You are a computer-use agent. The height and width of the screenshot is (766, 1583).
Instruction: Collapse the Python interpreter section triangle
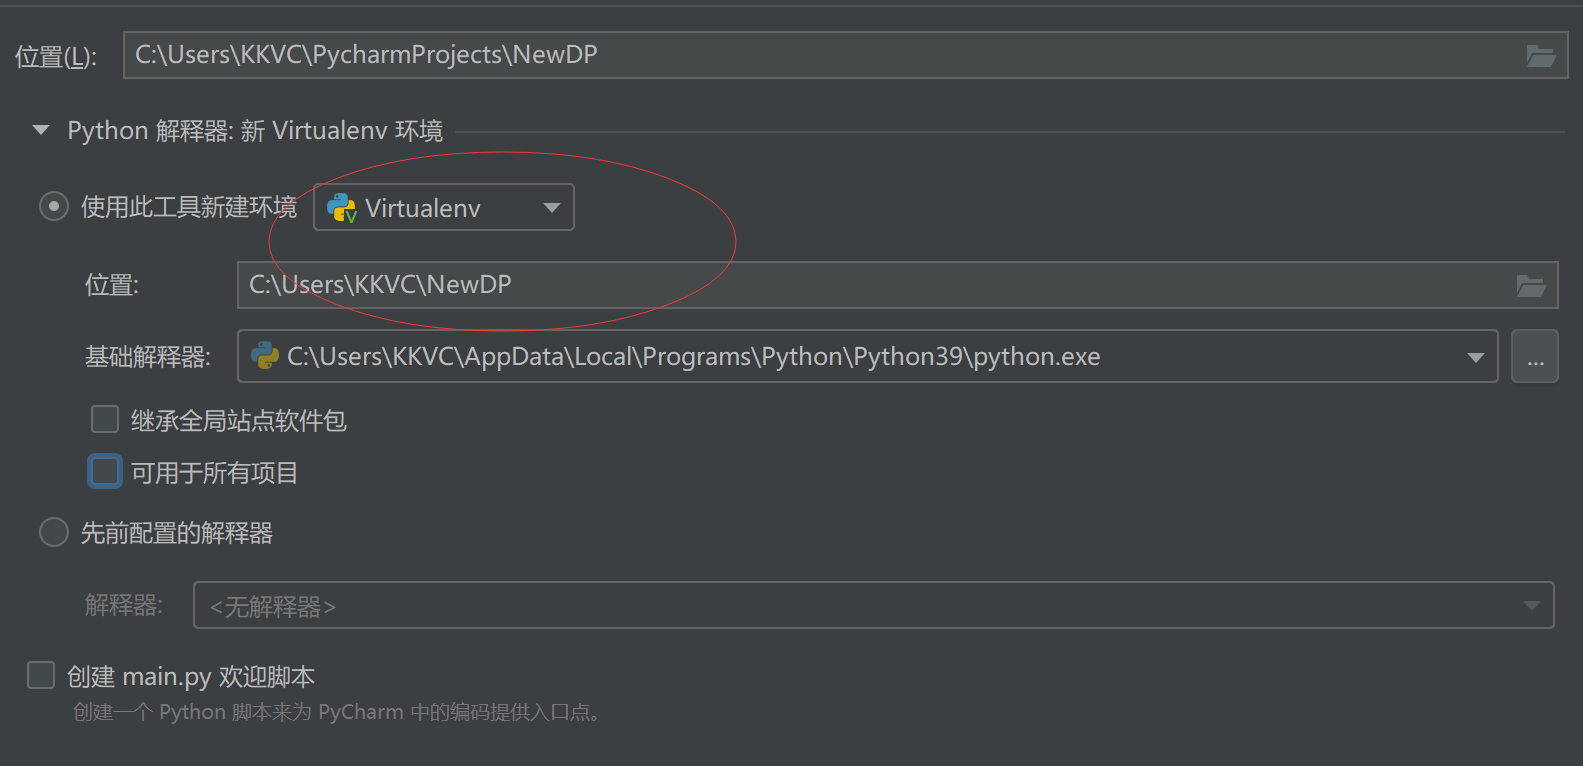click(41, 130)
